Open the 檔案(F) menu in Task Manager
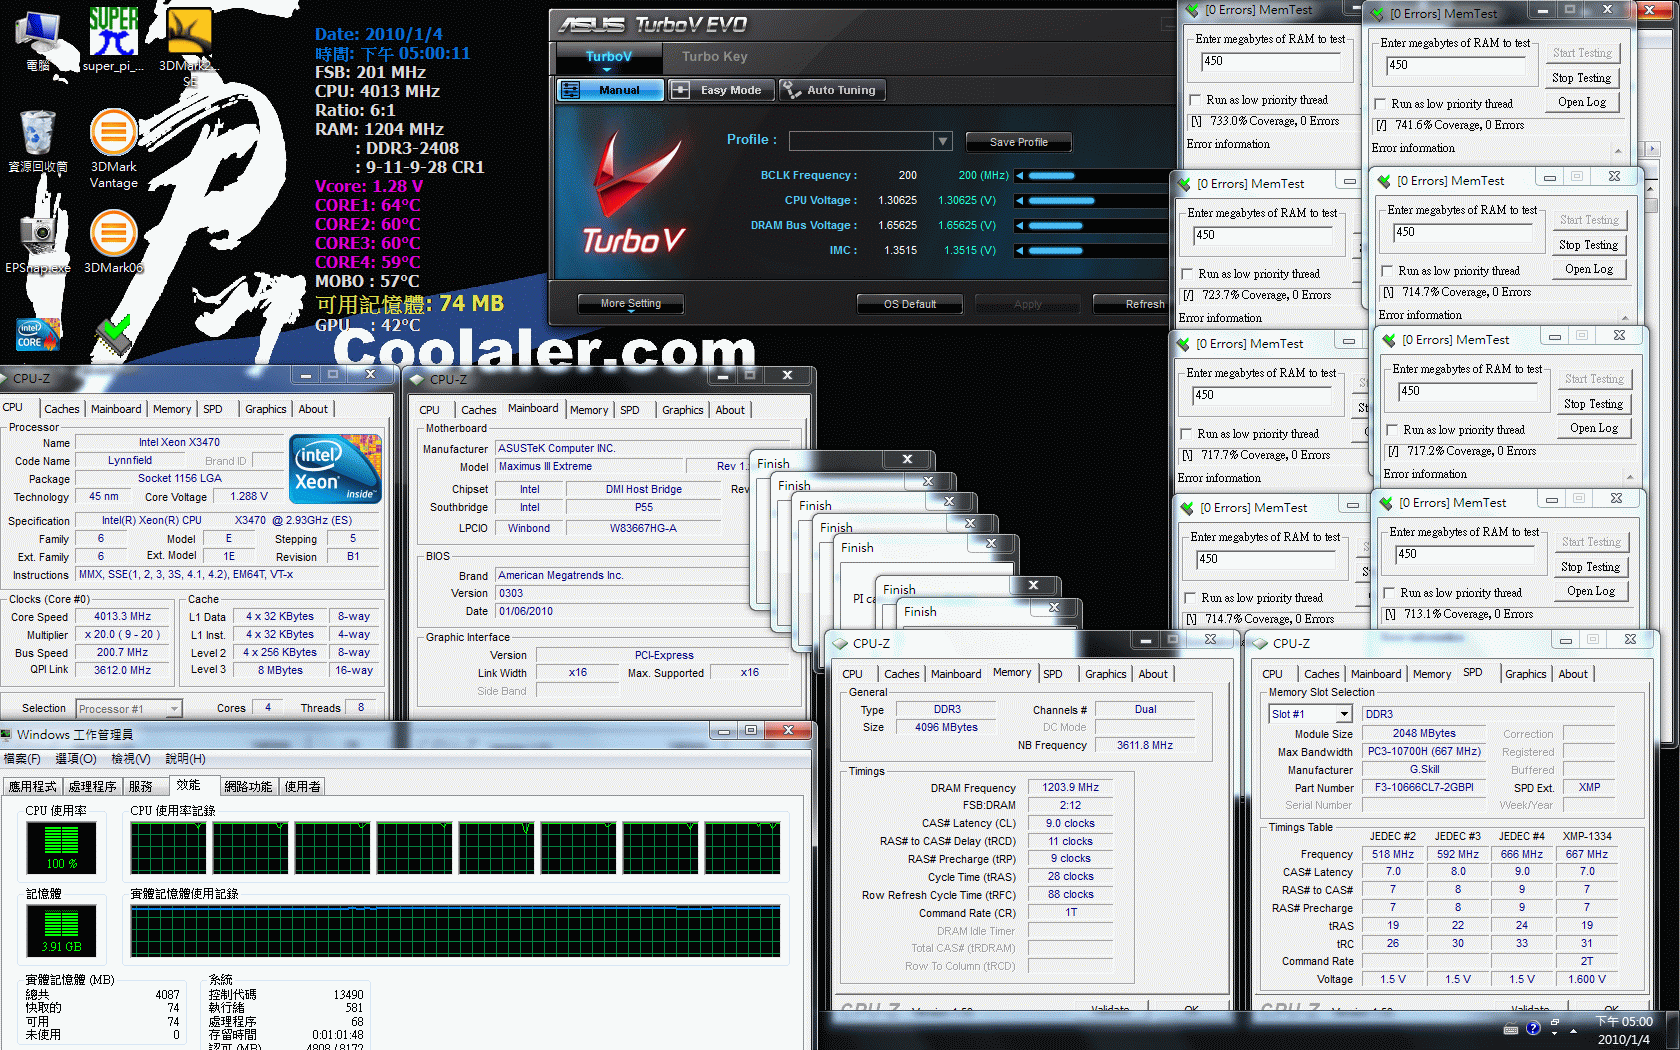 (x=22, y=759)
